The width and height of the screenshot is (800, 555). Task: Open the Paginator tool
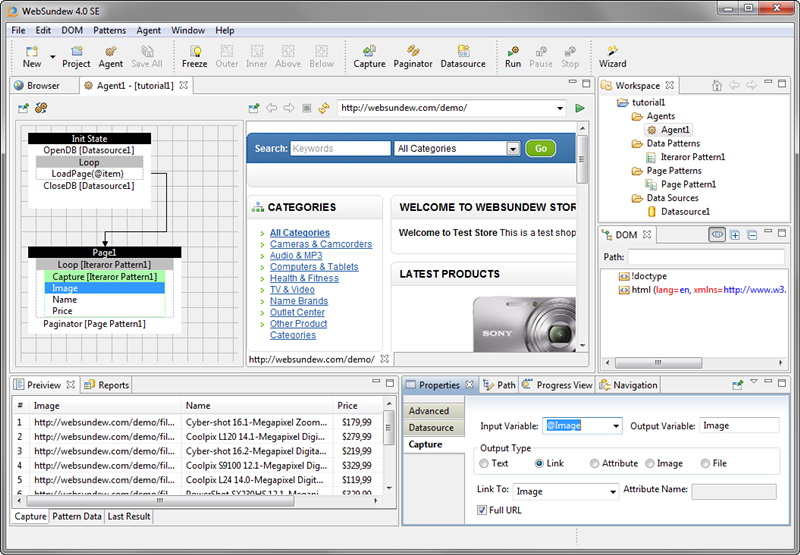(413, 55)
